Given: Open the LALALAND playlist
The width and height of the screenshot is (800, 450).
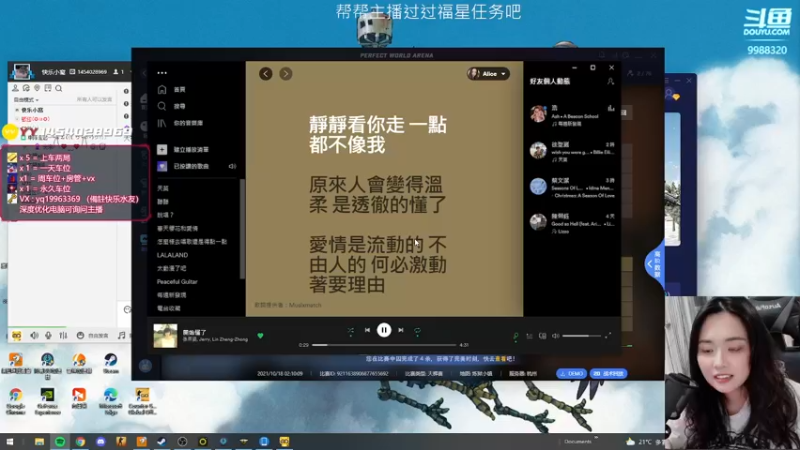Looking at the screenshot, I should point(172,255).
